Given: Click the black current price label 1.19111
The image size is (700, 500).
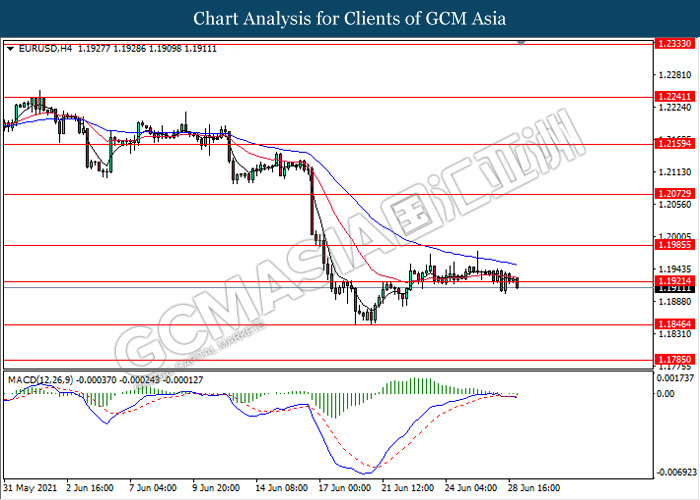Looking at the screenshot, I should (675, 289).
